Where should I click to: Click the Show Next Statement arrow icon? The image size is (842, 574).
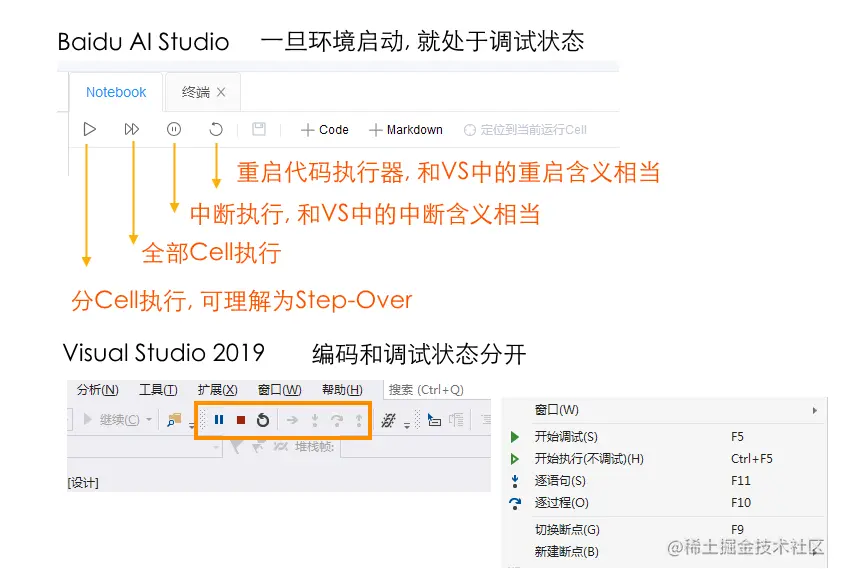tap(292, 420)
